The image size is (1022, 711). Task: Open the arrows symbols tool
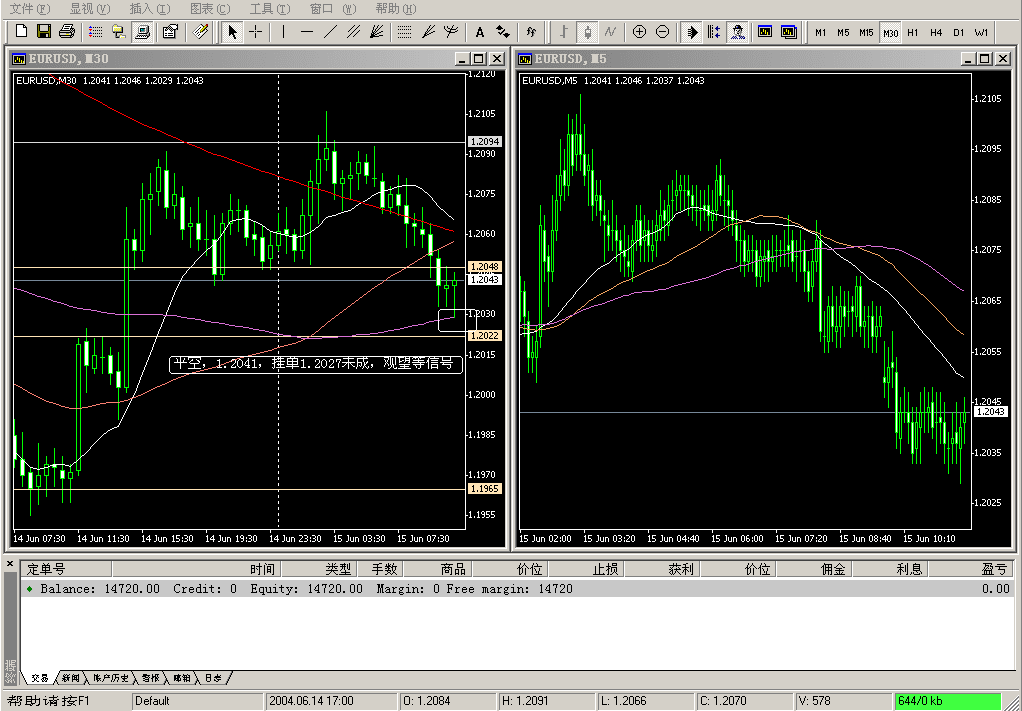coord(503,31)
